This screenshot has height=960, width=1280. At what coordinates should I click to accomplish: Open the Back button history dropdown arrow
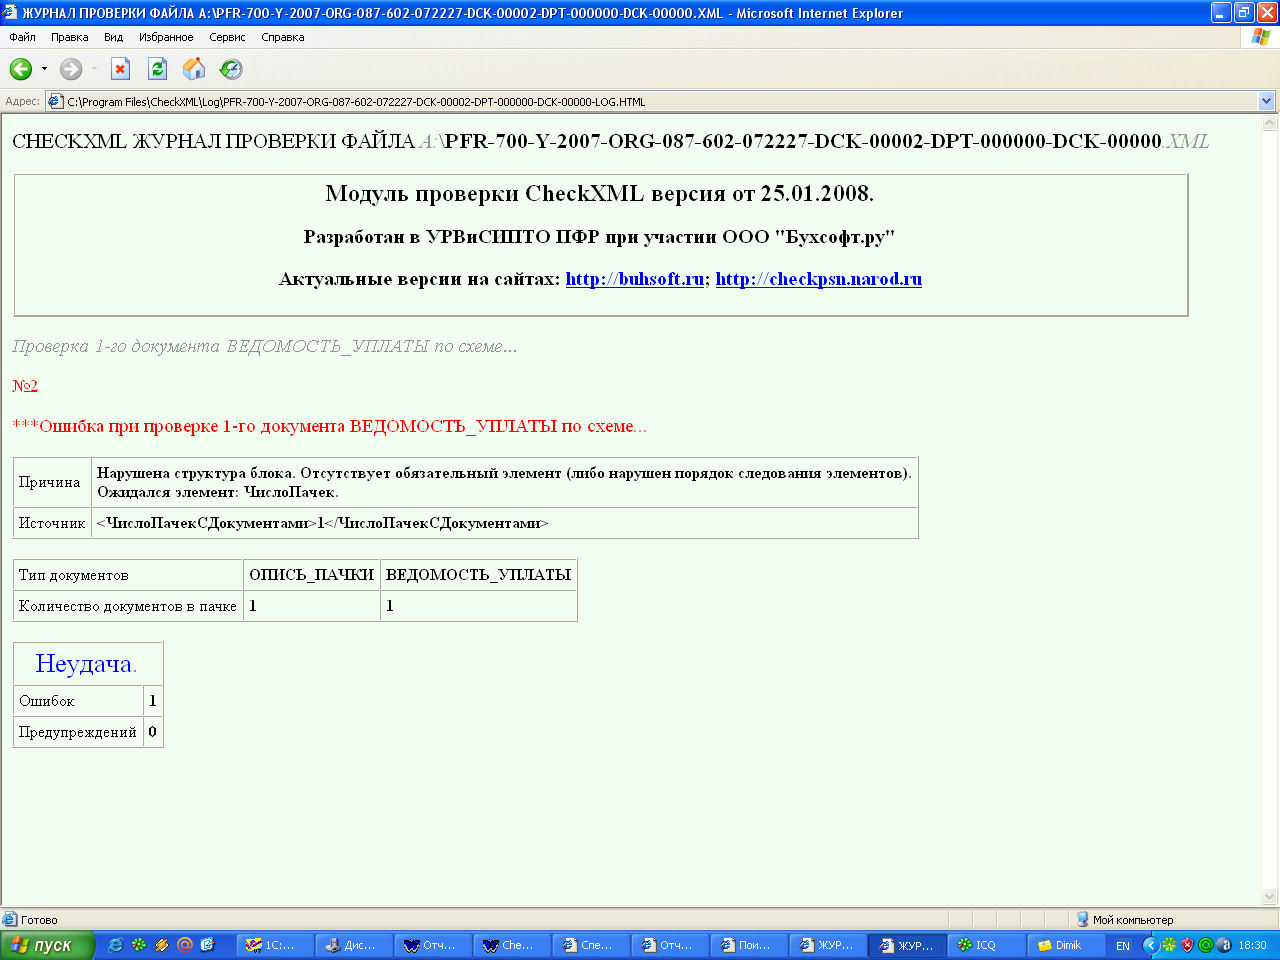[x=44, y=69]
